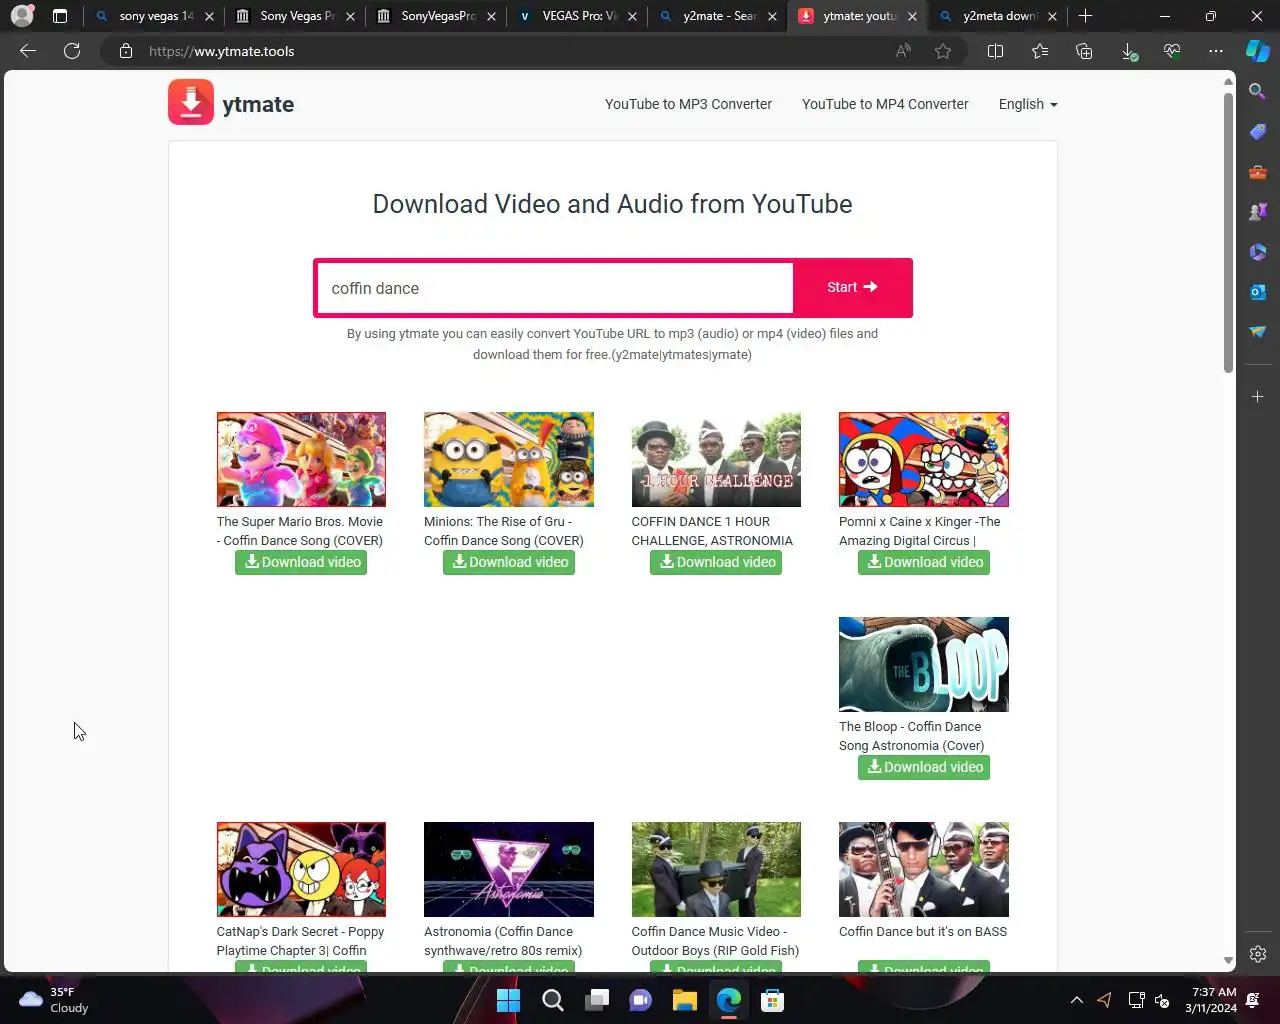
Task: Open the sidebar Search icon
Action: (x=1258, y=92)
